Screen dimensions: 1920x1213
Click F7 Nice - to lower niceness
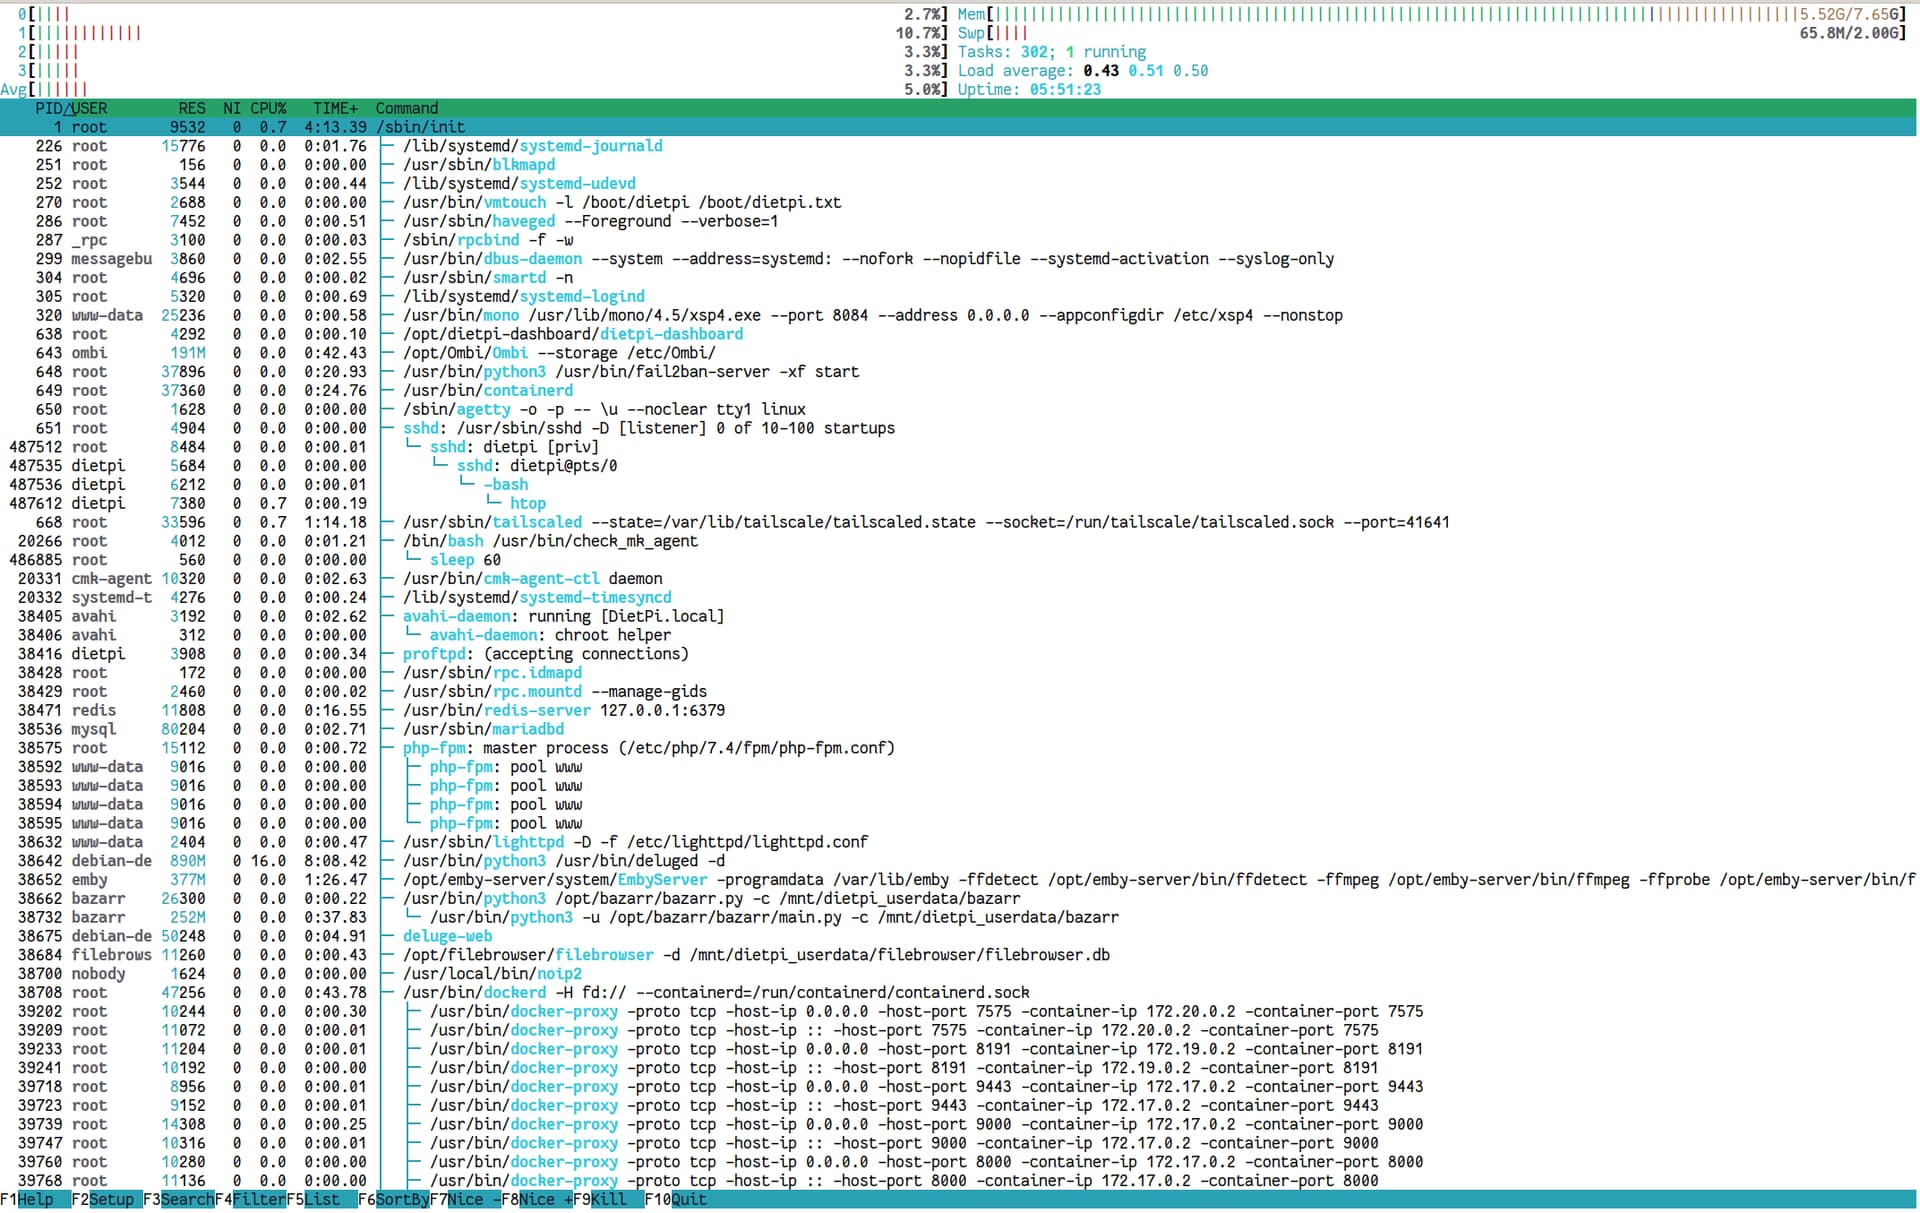coord(465,1199)
